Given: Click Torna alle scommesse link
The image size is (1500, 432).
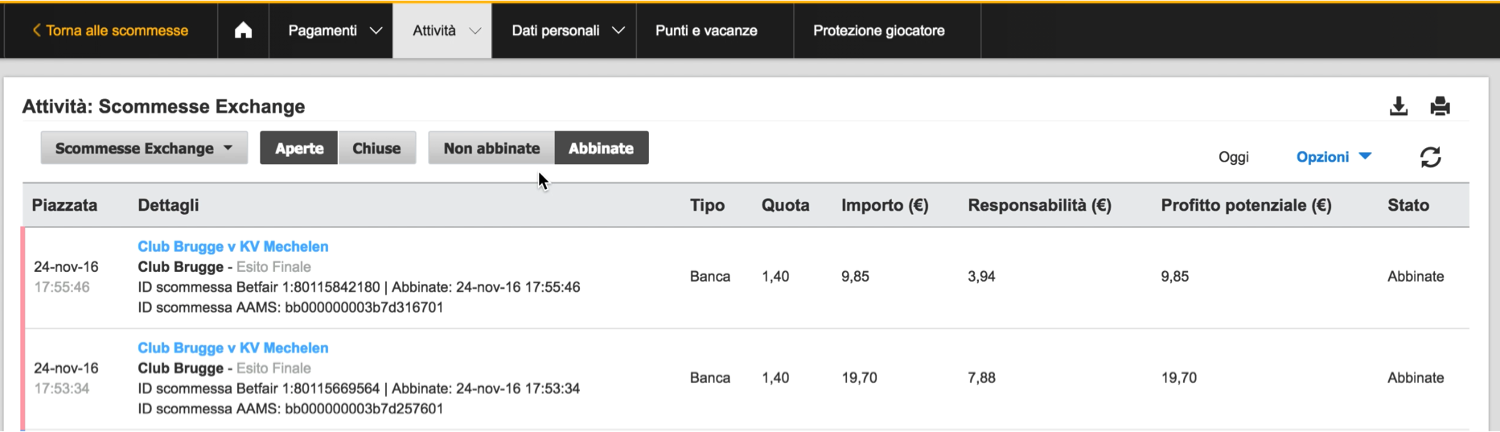Looking at the screenshot, I should click(117, 31).
